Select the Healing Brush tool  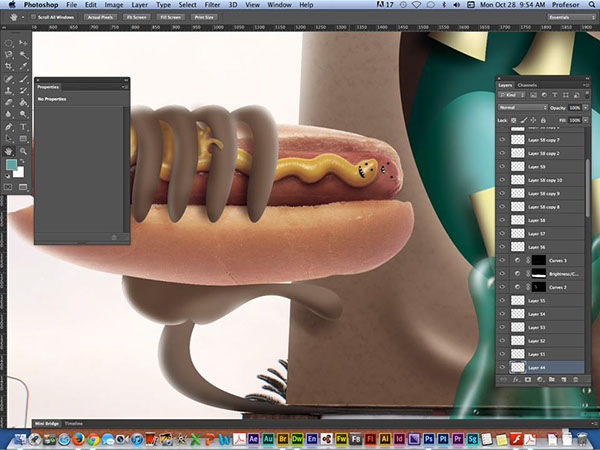pyautogui.click(x=8, y=79)
